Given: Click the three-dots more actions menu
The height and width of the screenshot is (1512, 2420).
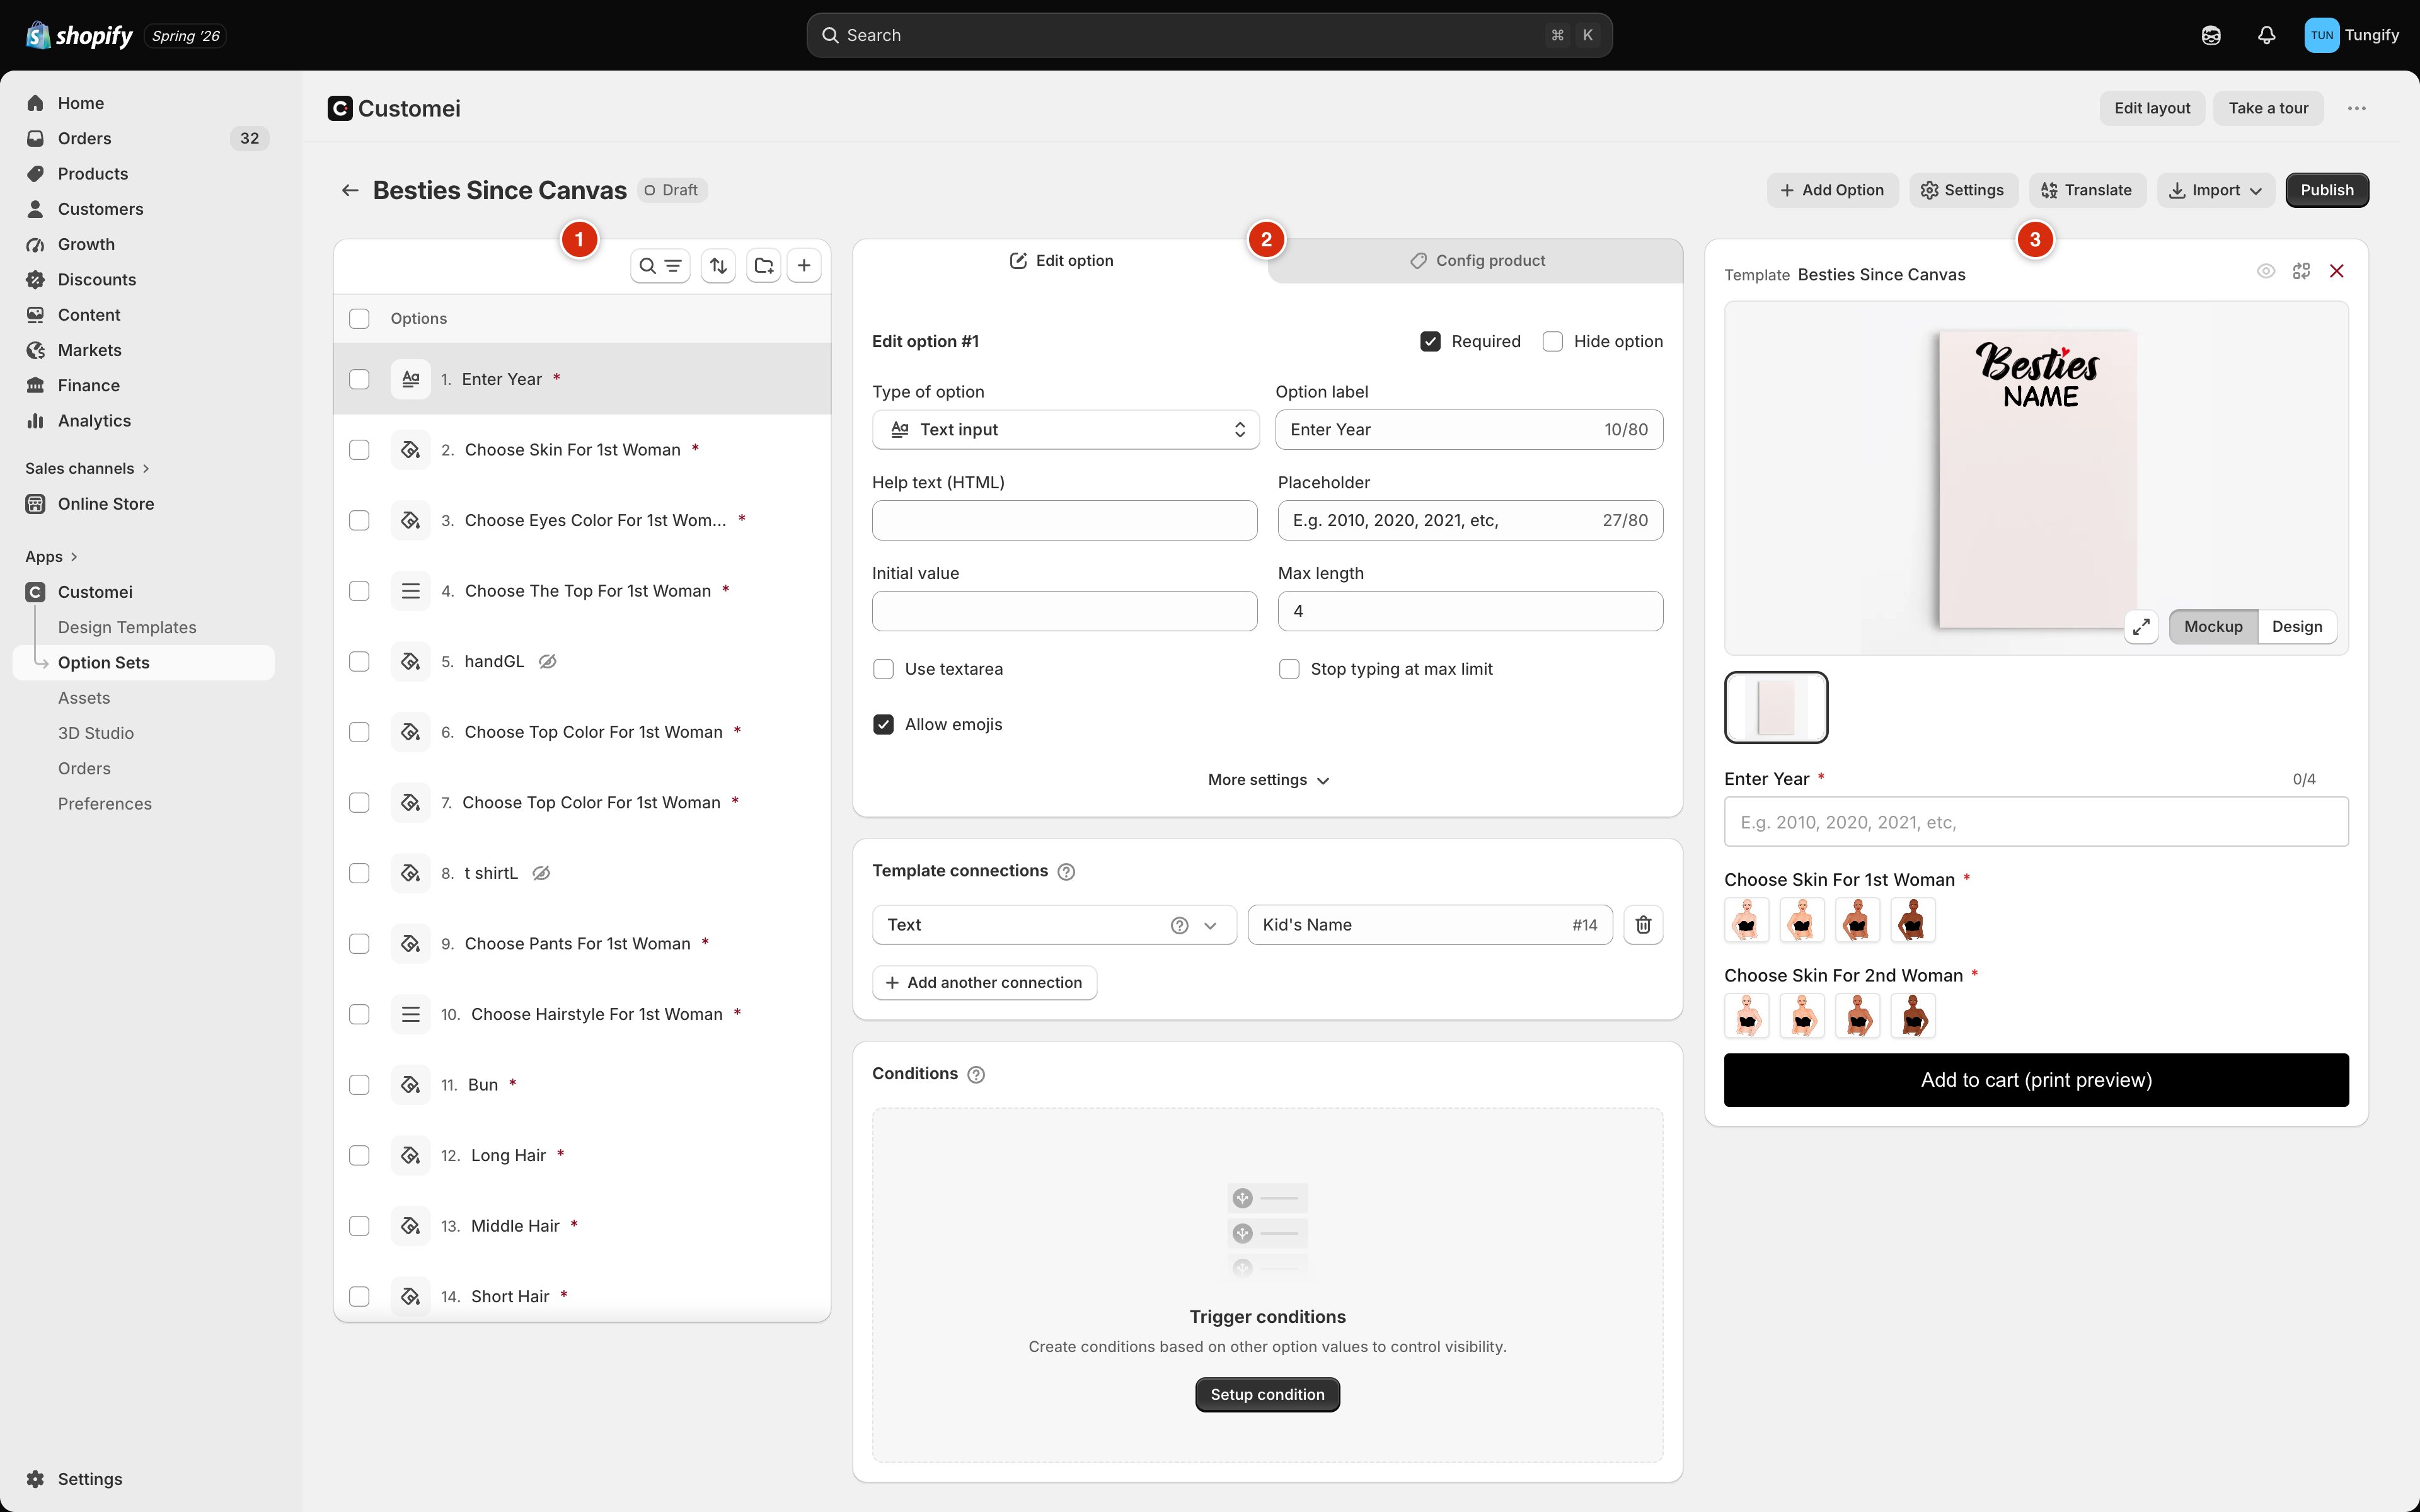Looking at the screenshot, I should pos(2356,108).
